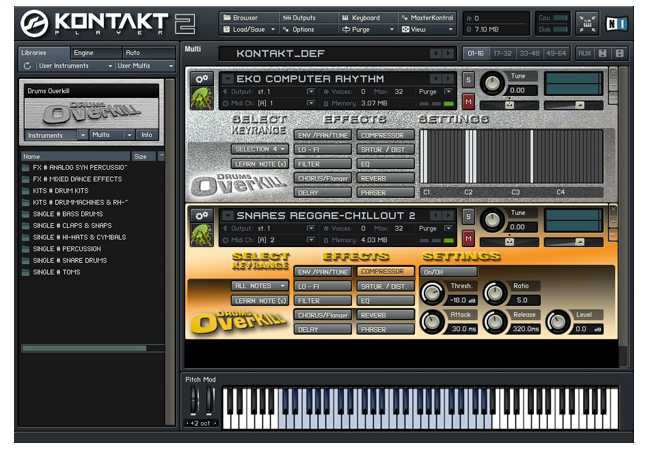This screenshot has height=452, width=645.
Task: Open the Load/Save menu
Action: (249, 29)
